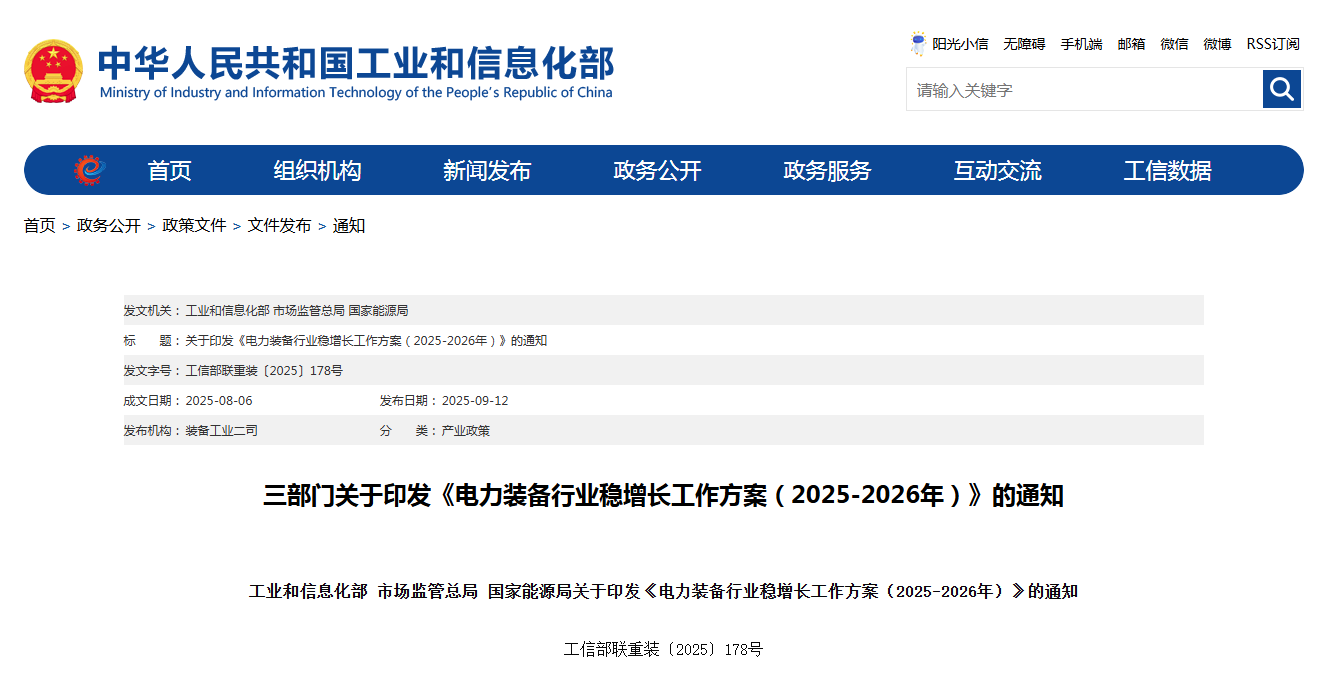Open the 无障碍 accessibility link

click(x=1024, y=44)
